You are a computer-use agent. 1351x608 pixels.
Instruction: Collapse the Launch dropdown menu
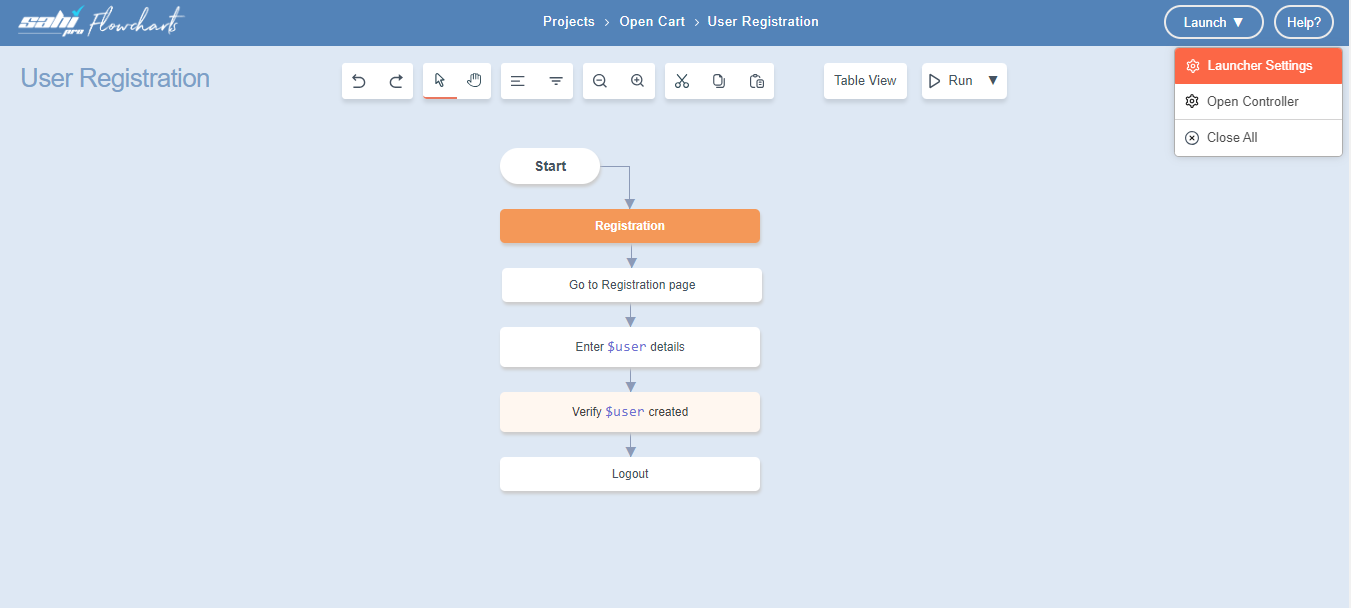(x=1213, y=22)
